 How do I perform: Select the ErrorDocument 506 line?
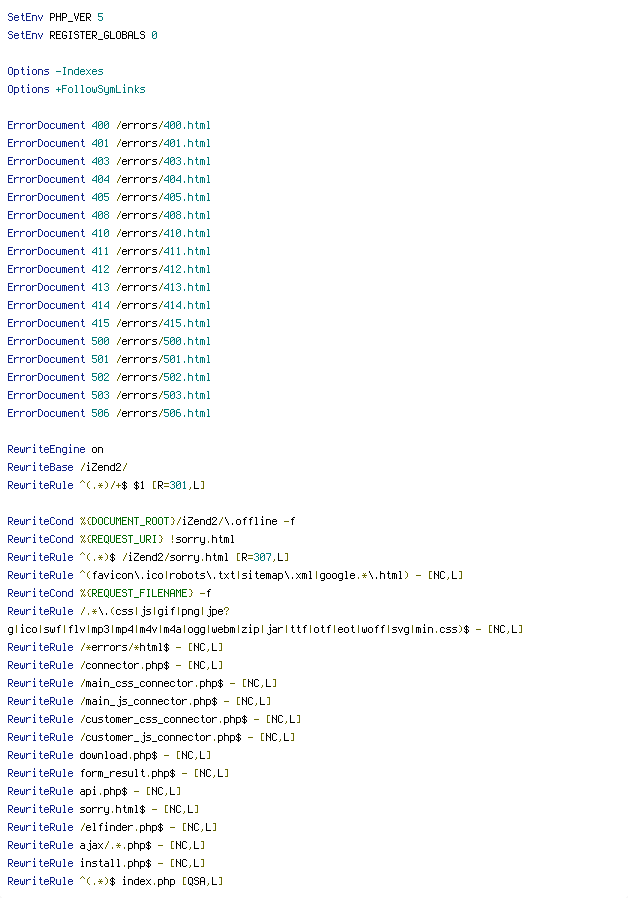[109, 413]
